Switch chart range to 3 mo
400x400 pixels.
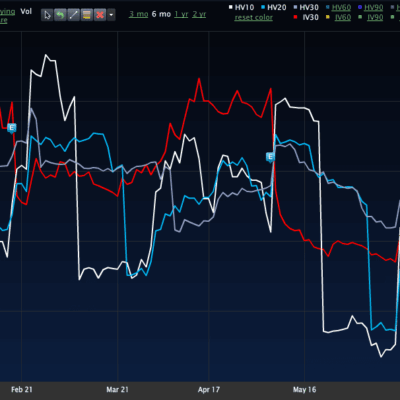coord(139,14)
